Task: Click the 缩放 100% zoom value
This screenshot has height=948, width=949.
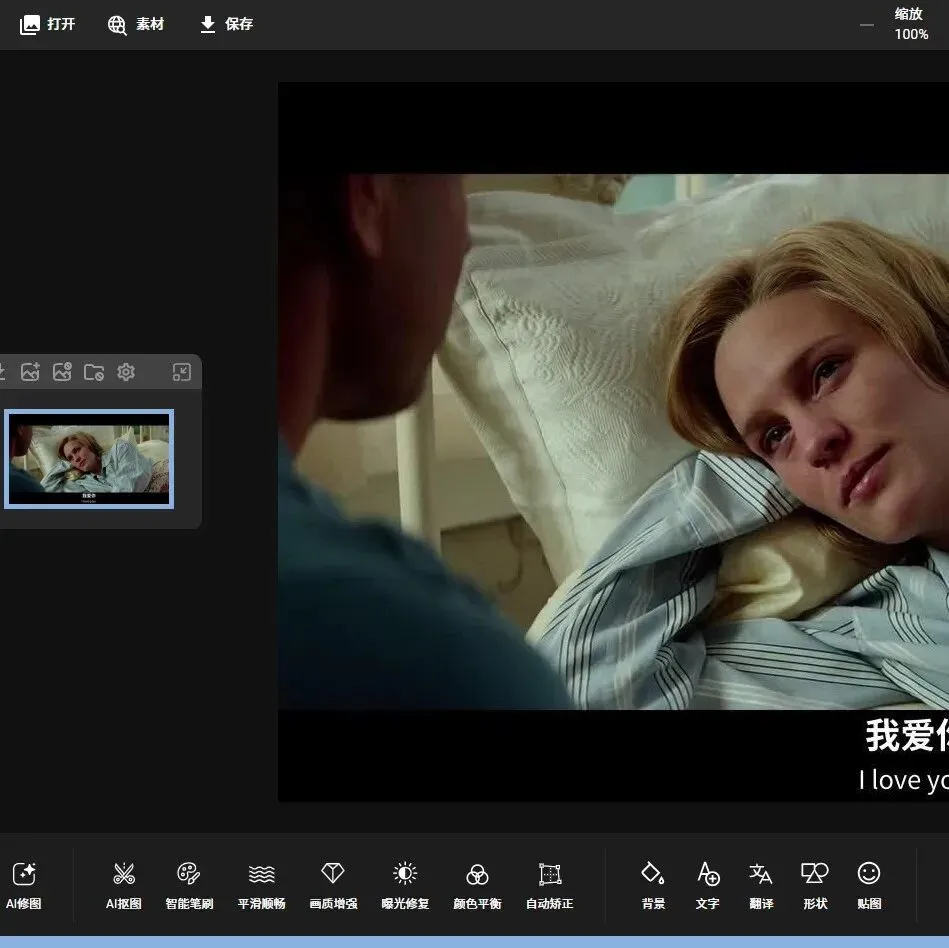Action: click(x=911, y=24)
